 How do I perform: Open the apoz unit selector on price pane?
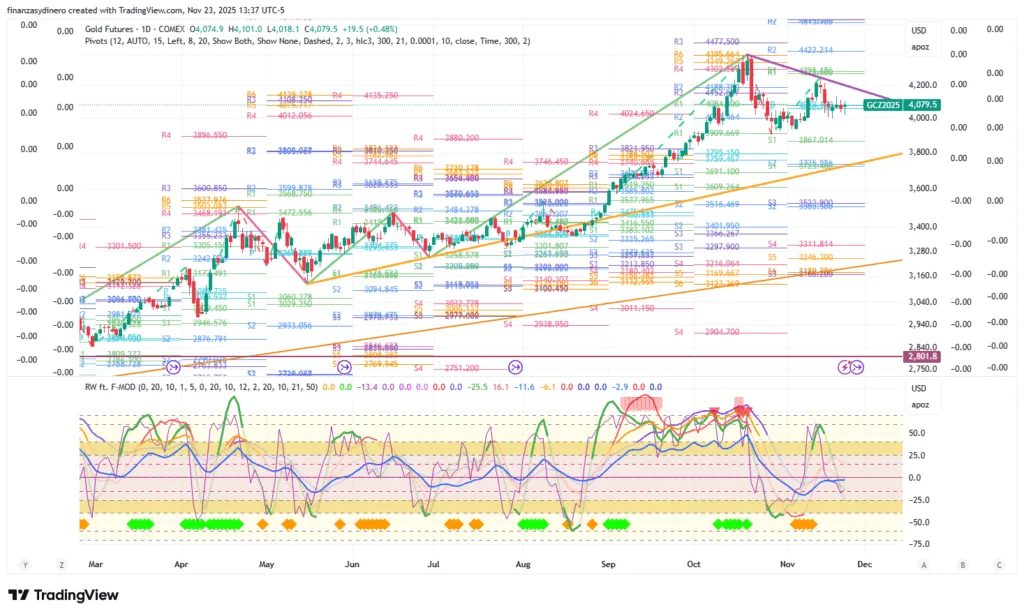coord(918,46)
